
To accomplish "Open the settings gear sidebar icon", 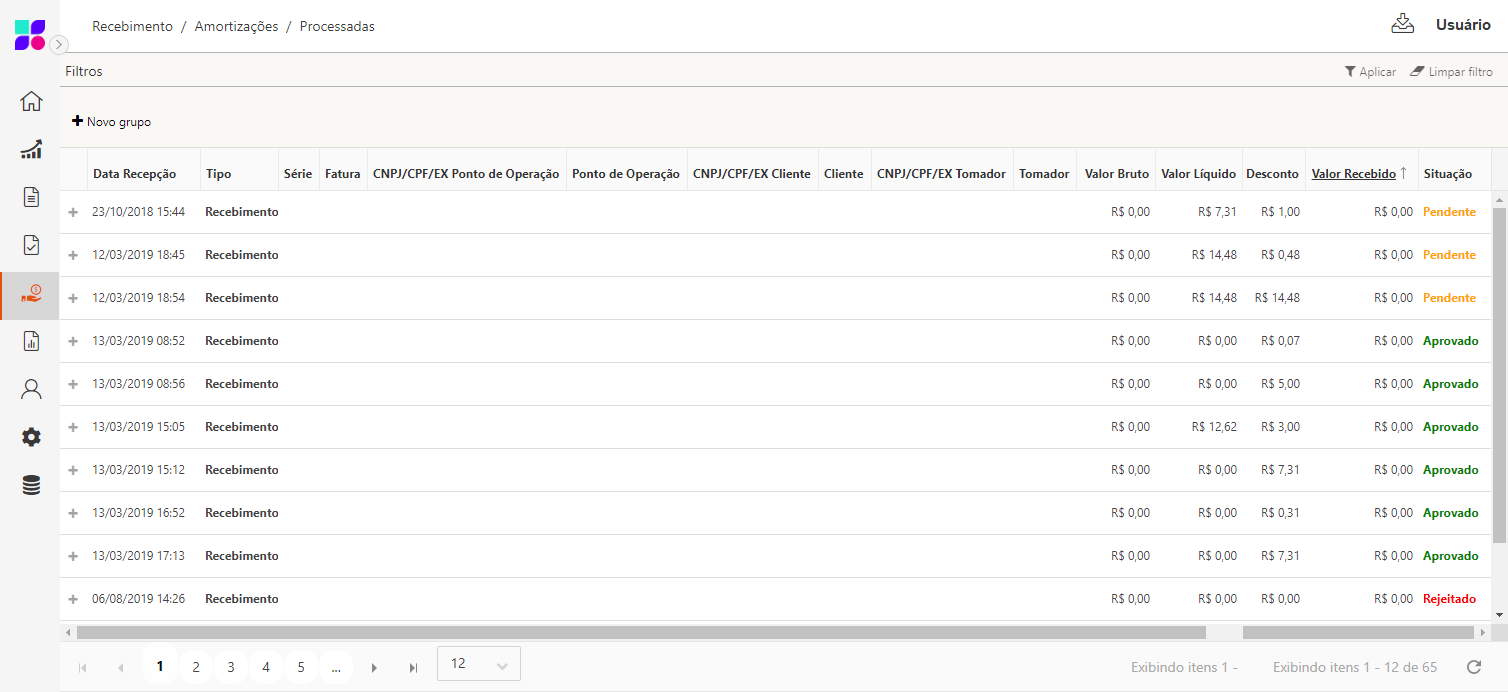I will pos(31,437).
